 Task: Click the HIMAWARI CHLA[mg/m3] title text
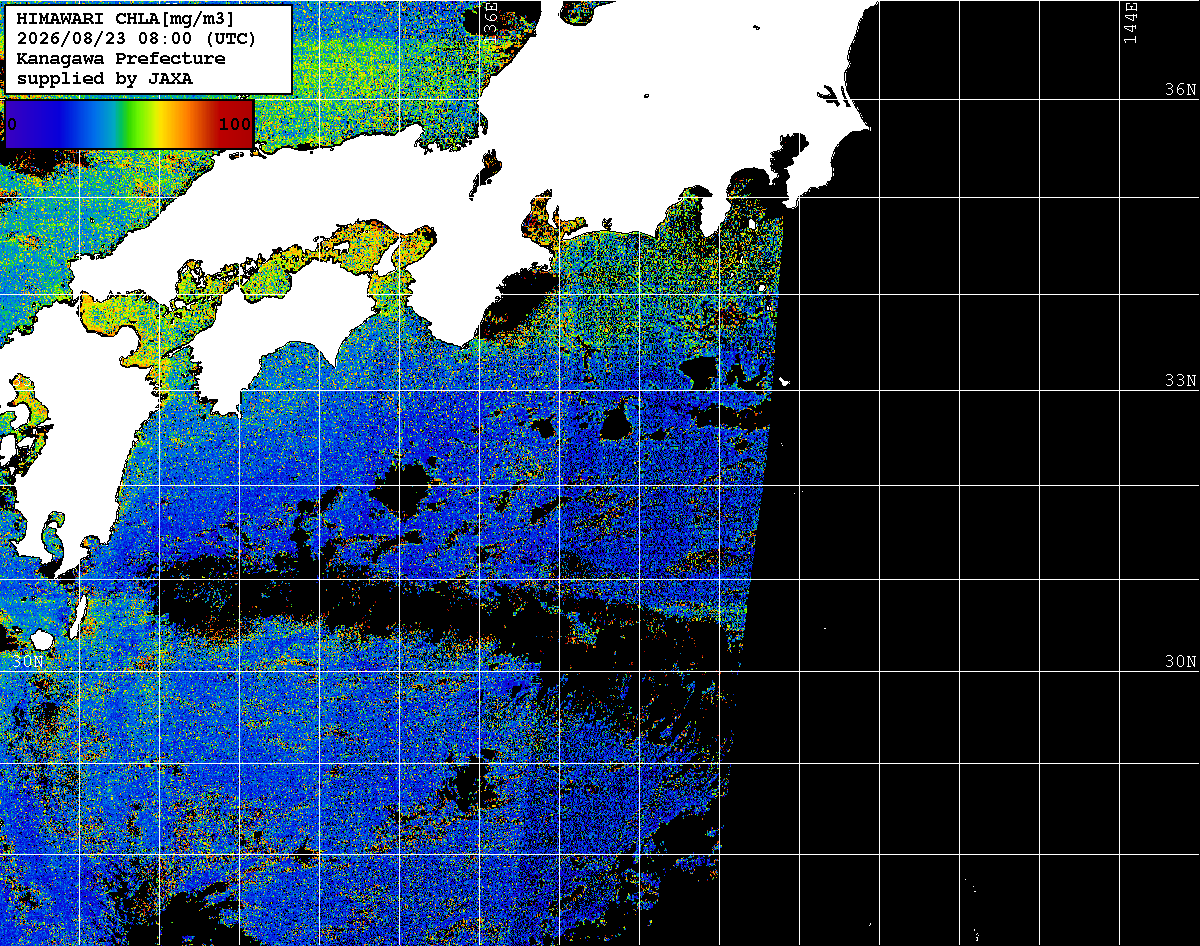coord(126,19)
